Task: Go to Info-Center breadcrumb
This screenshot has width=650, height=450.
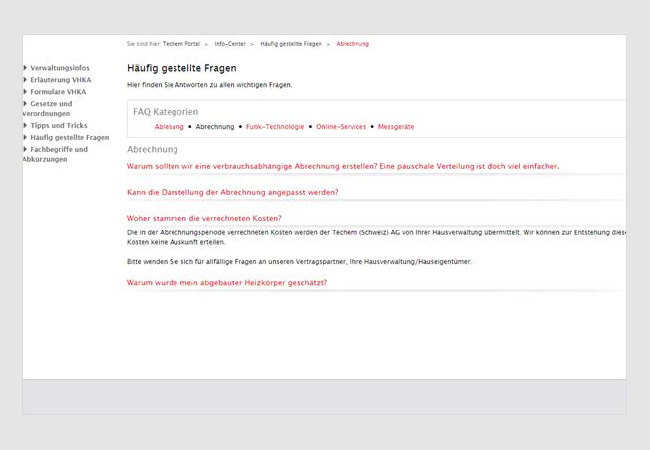Action: 230,44
